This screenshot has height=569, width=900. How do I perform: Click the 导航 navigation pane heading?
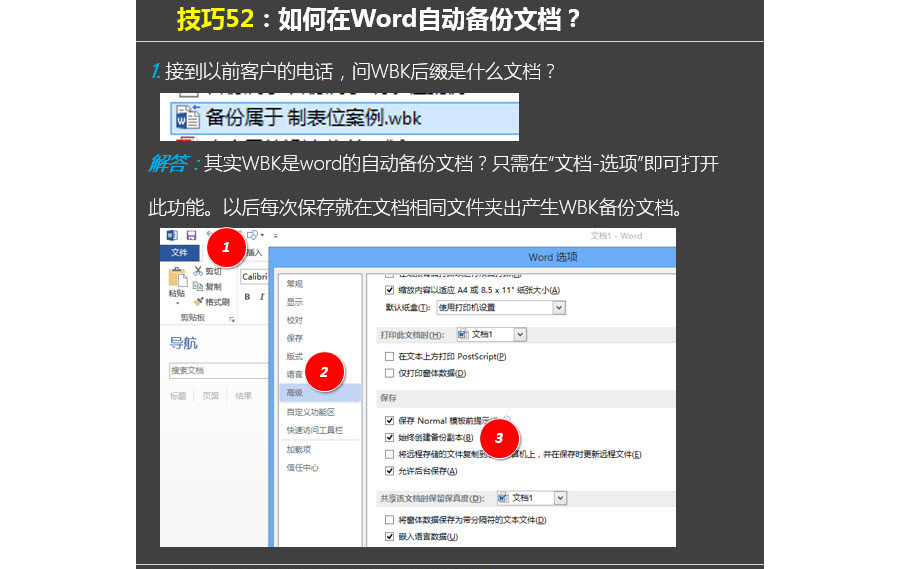coord(184,343)
